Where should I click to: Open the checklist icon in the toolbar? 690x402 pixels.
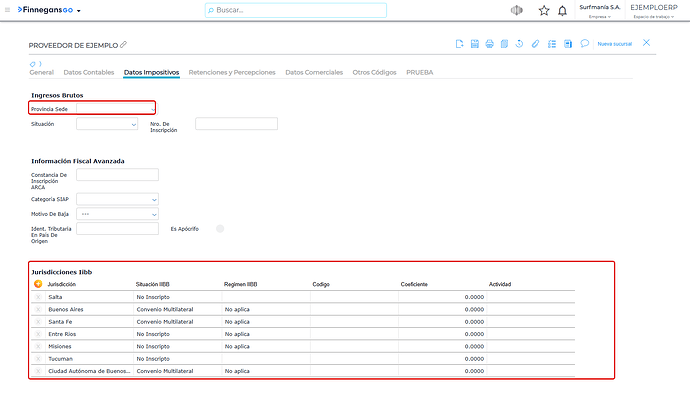(552, 44)
